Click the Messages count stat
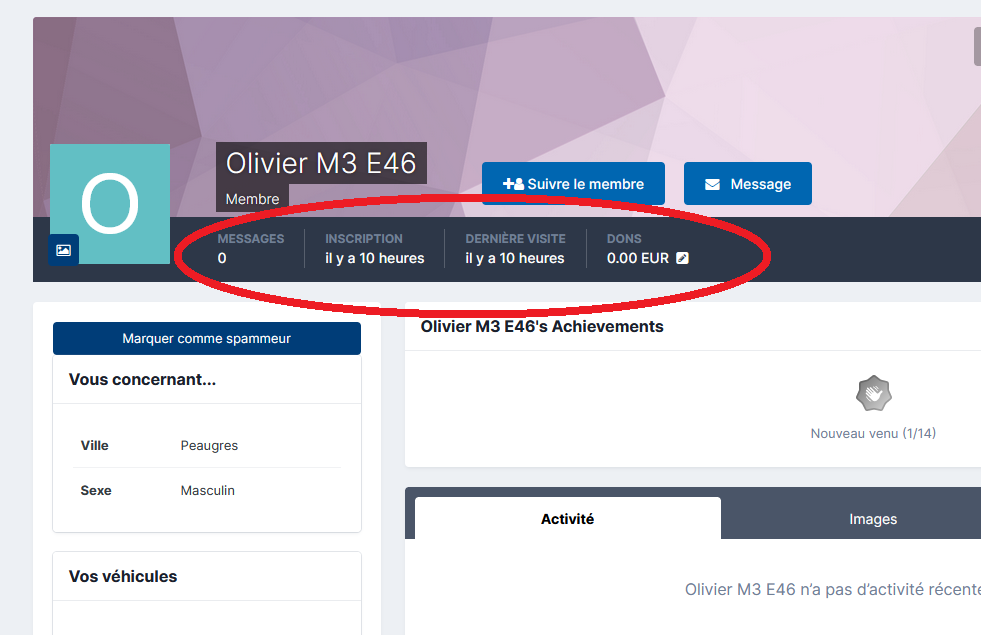Viewport: 981px width, 635px height. 250,248
